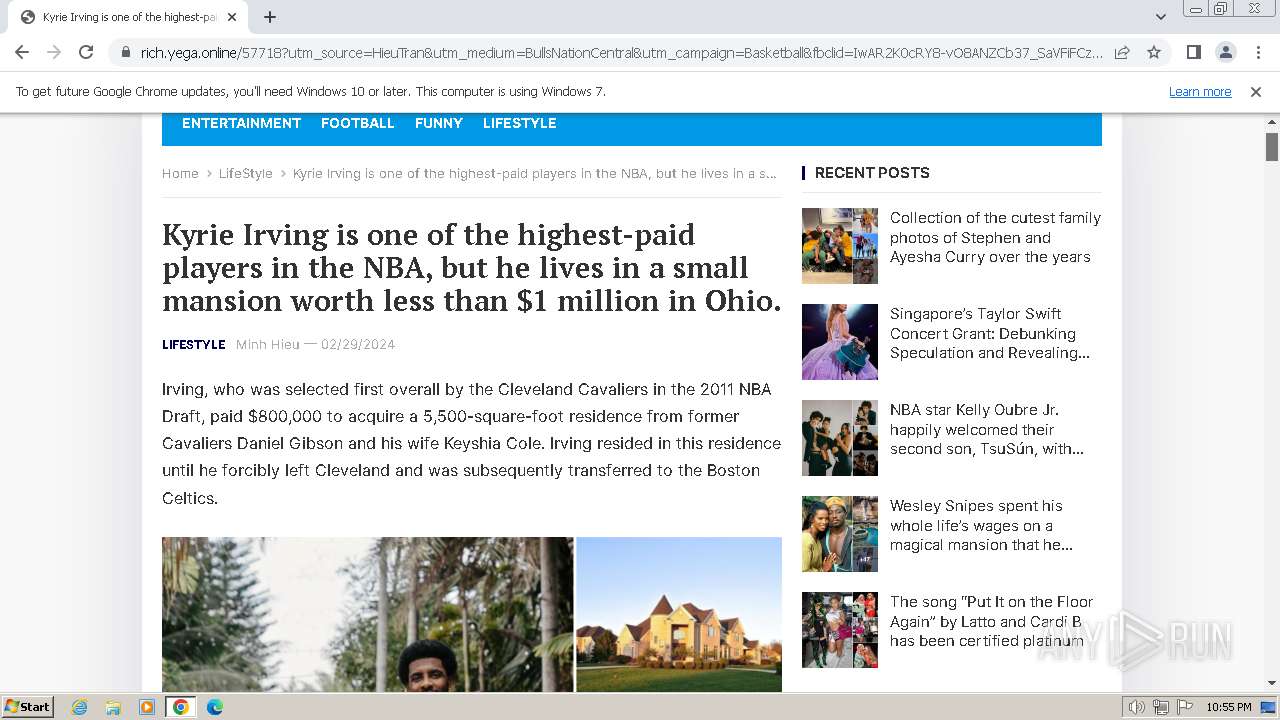Bookmark this tab with the star icon
1280x720 pixels.
pos(1154,52)
